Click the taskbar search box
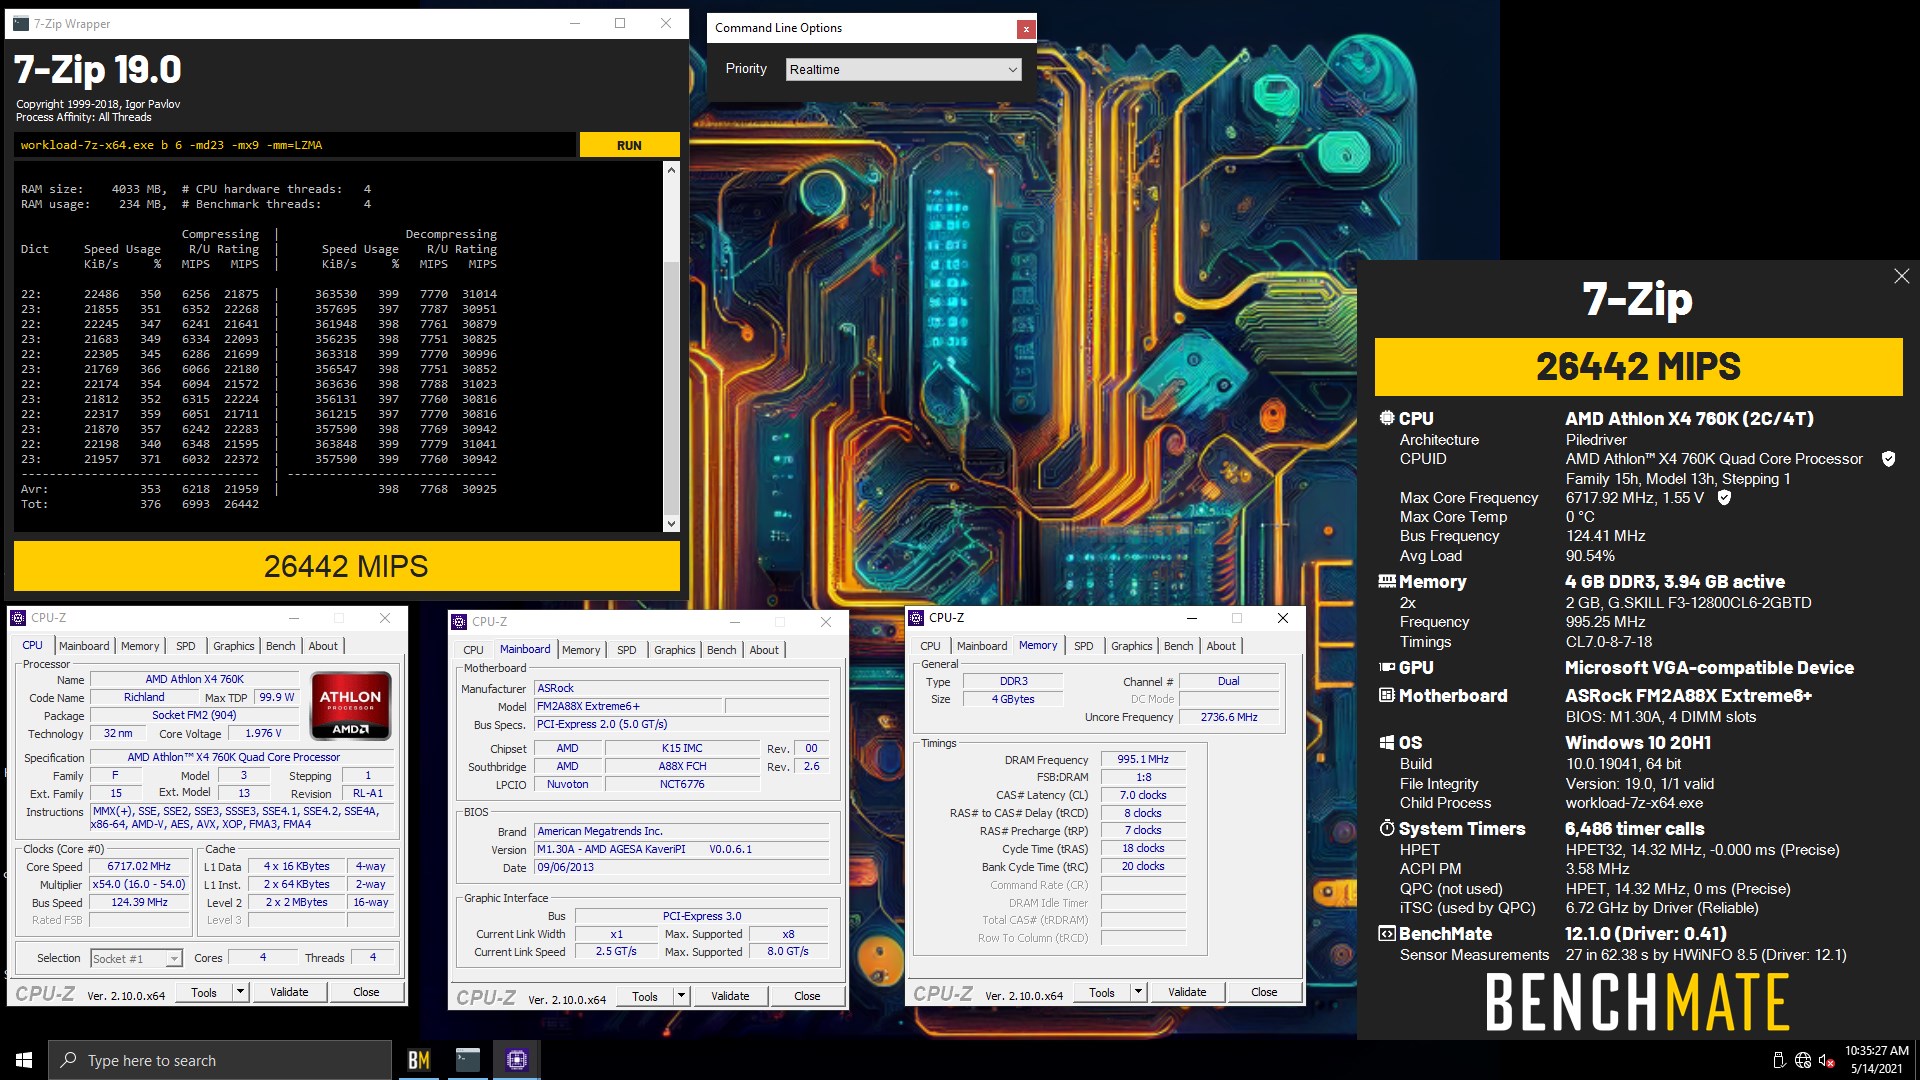This screenshot has height=1080, width=1920. point(220,1060)
